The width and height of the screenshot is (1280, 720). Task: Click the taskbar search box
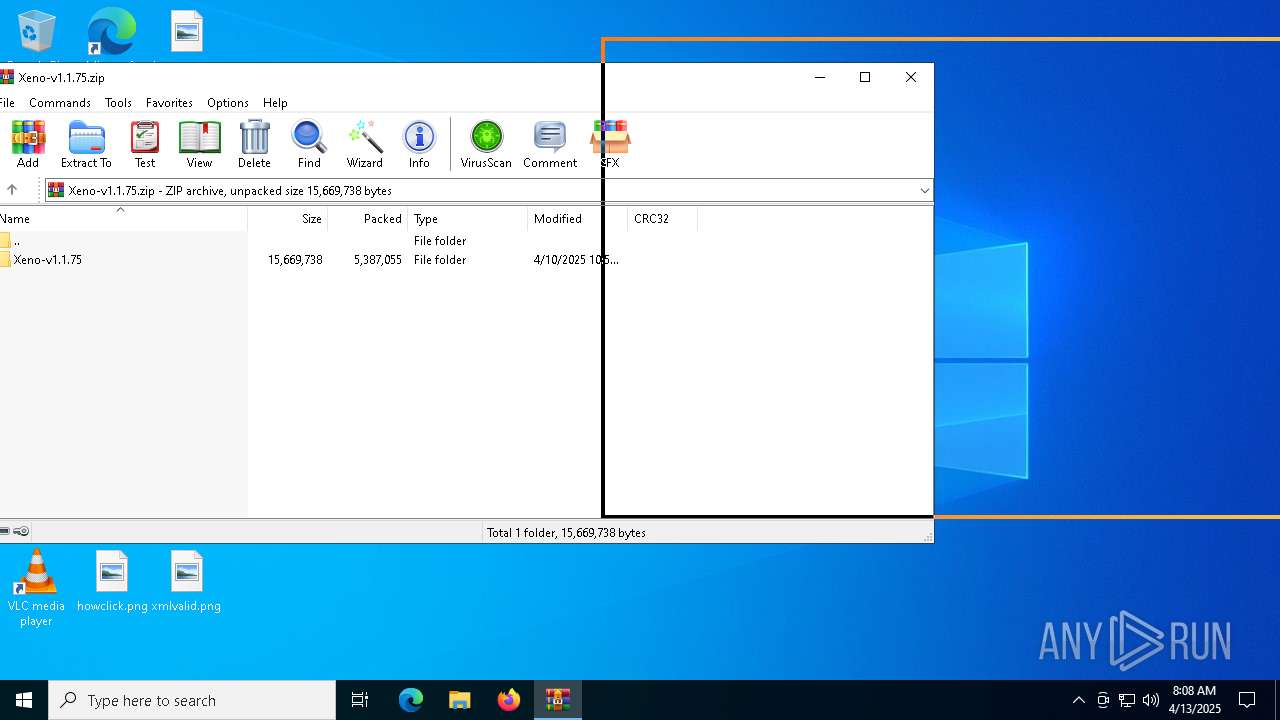point(192,700)
